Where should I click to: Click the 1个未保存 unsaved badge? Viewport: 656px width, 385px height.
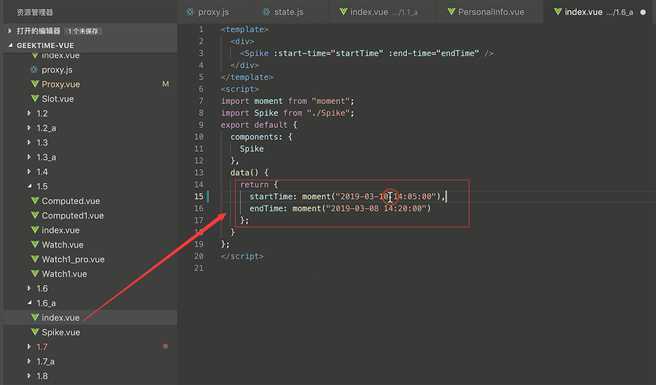[x=83, y=31]
